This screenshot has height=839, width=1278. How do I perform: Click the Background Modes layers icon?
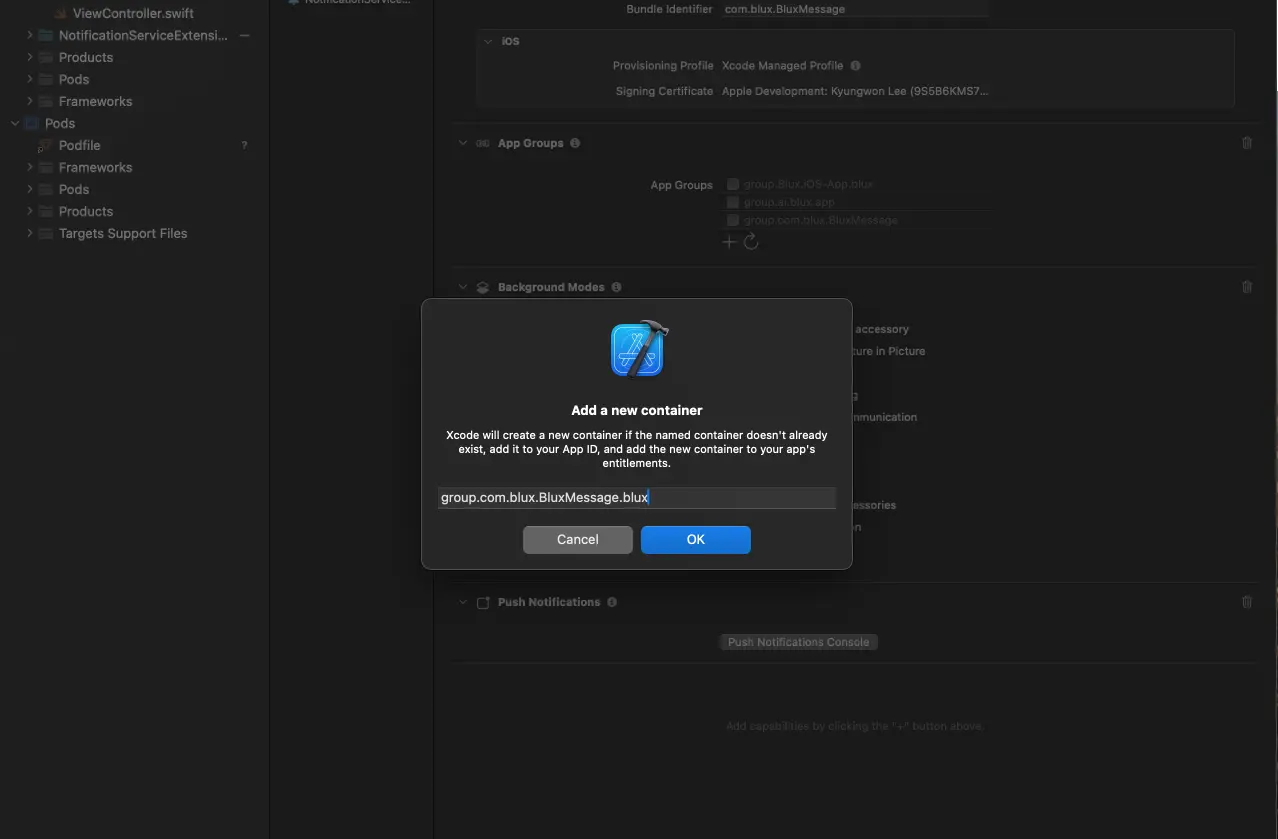[x=482, y=287]
